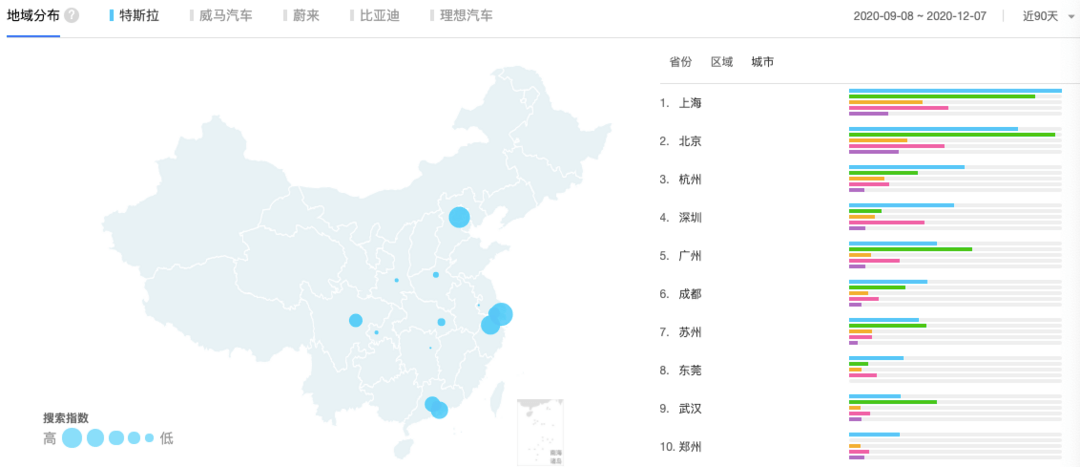Click the smallest bubble in 搜索指数 legend

149,437
